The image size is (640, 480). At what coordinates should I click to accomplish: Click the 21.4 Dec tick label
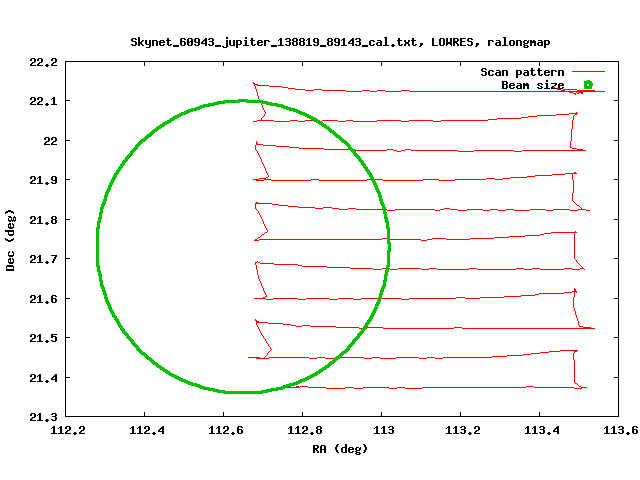(x=43, y=378)
